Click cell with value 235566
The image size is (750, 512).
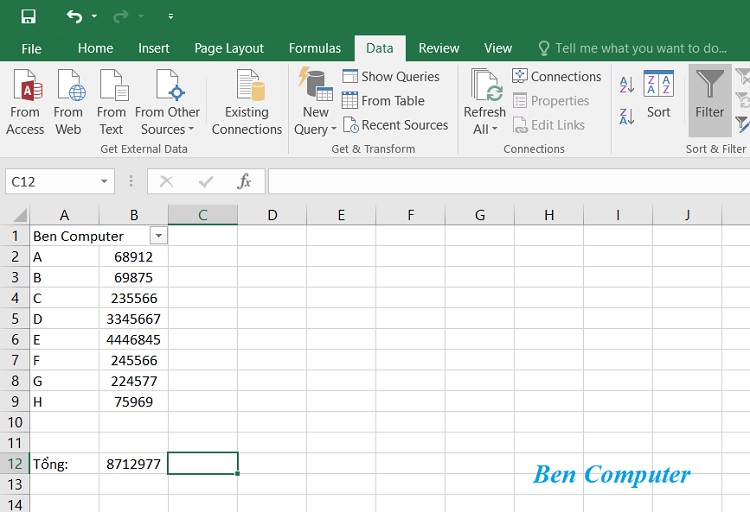(134, 298)
